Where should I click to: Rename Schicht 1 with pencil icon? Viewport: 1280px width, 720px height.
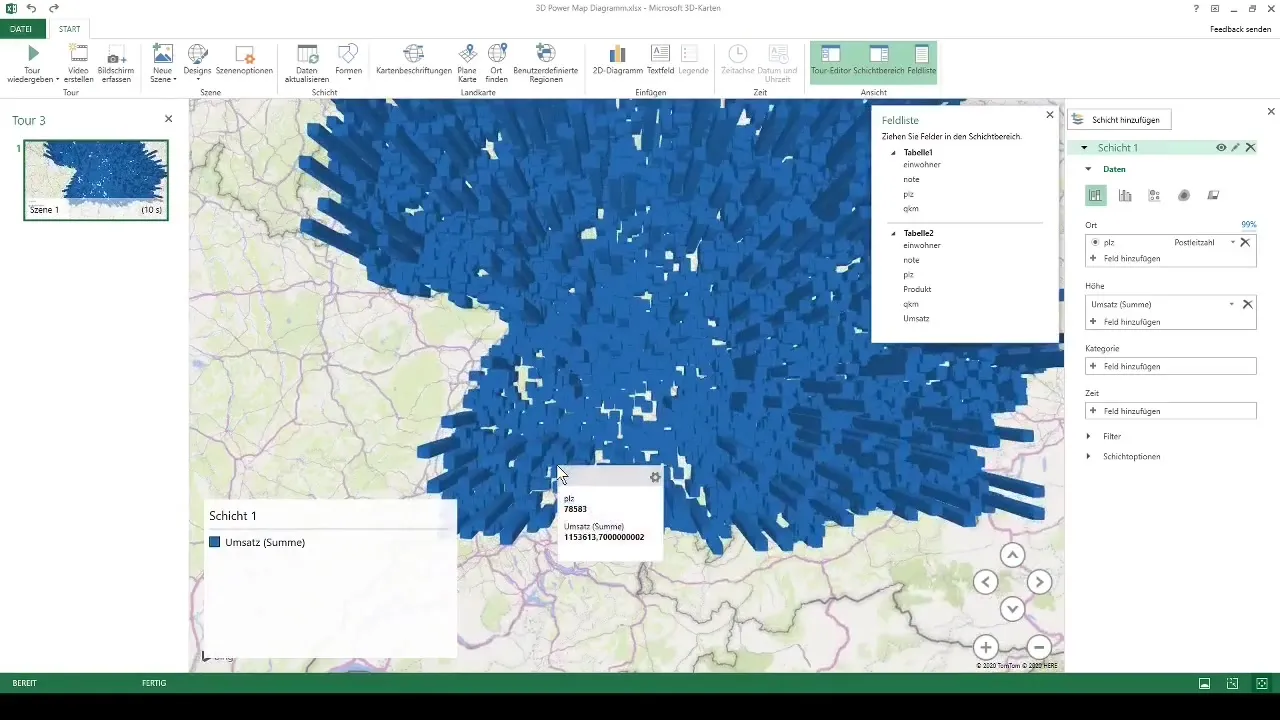click(1236, 147)
